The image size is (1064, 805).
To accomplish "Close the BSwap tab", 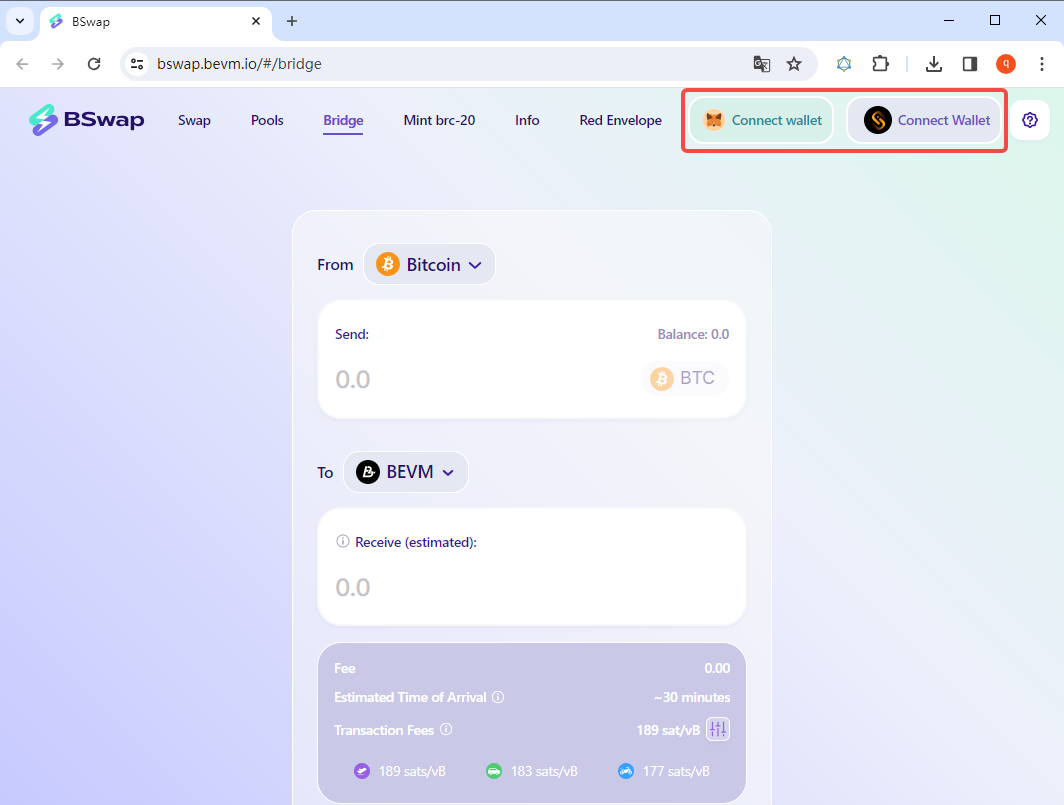I will [256, 21].
